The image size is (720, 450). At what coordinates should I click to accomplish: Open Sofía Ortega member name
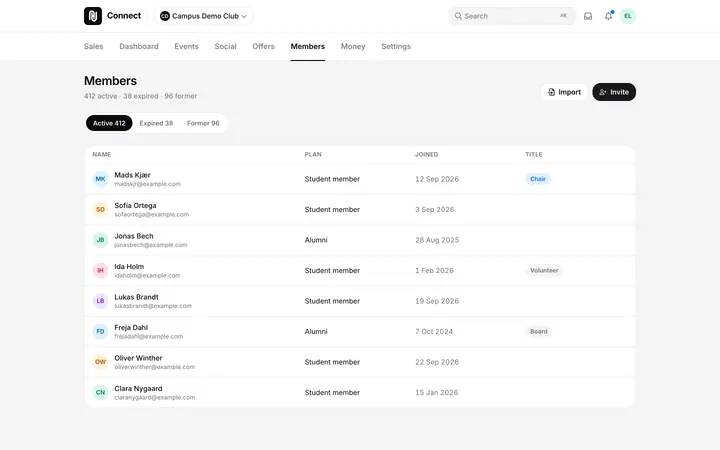[x=135, y=205]
